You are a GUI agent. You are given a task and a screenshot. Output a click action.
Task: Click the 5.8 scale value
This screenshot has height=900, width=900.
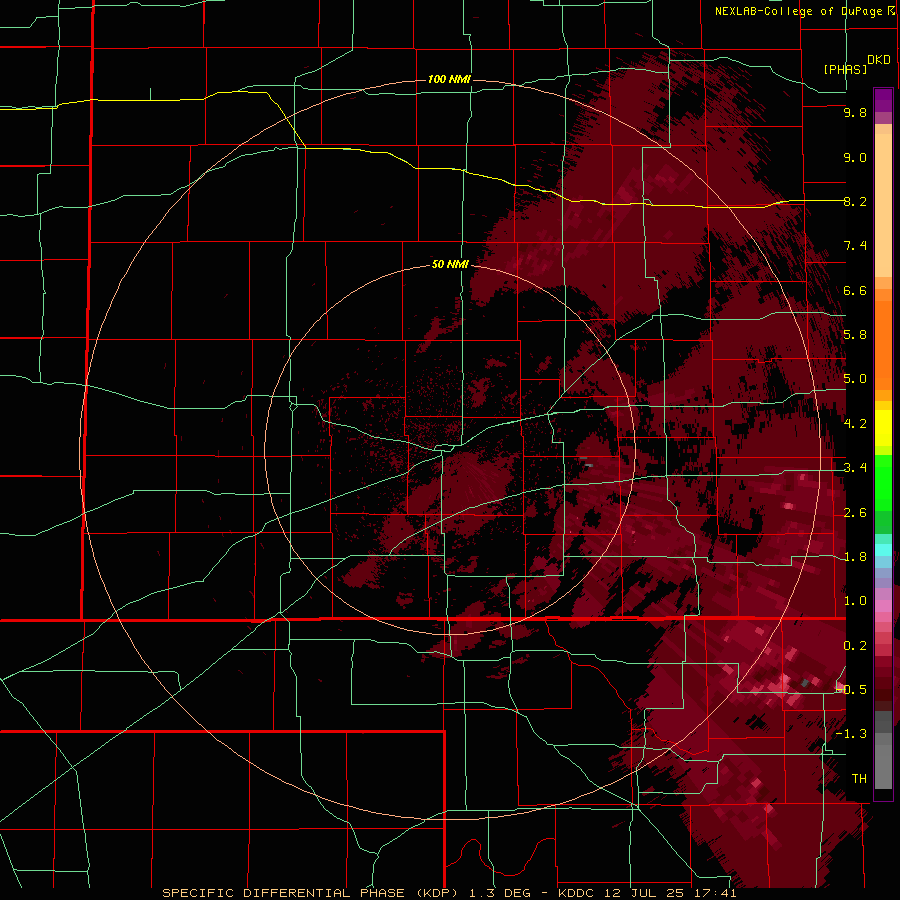click(x=855, y=335)
